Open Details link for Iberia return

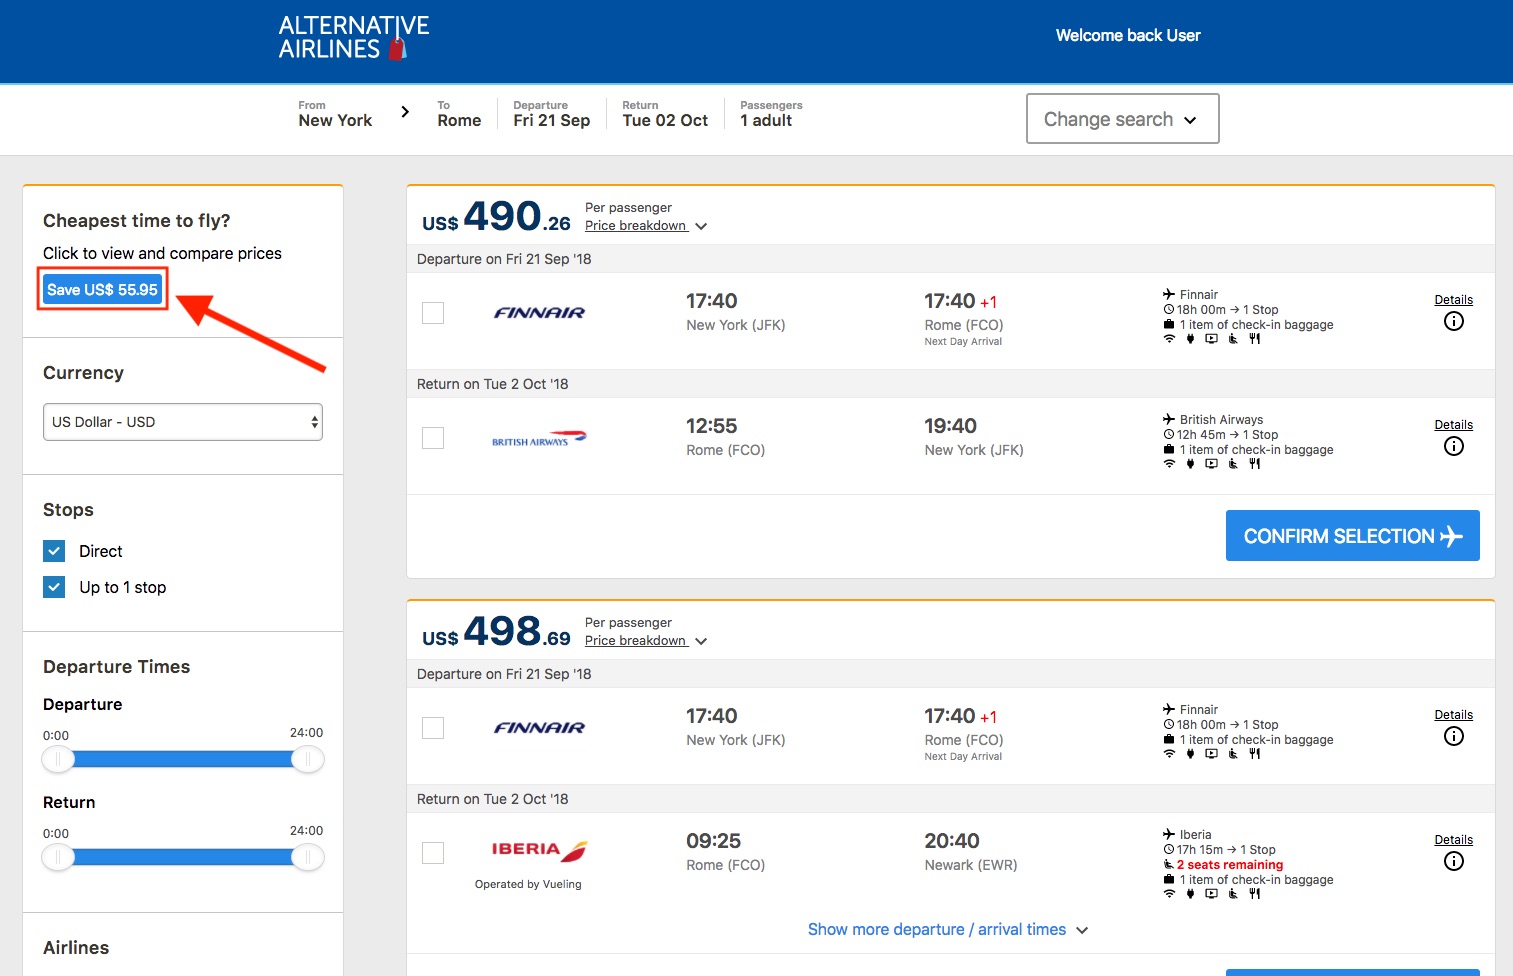[x=1454, y=840]
